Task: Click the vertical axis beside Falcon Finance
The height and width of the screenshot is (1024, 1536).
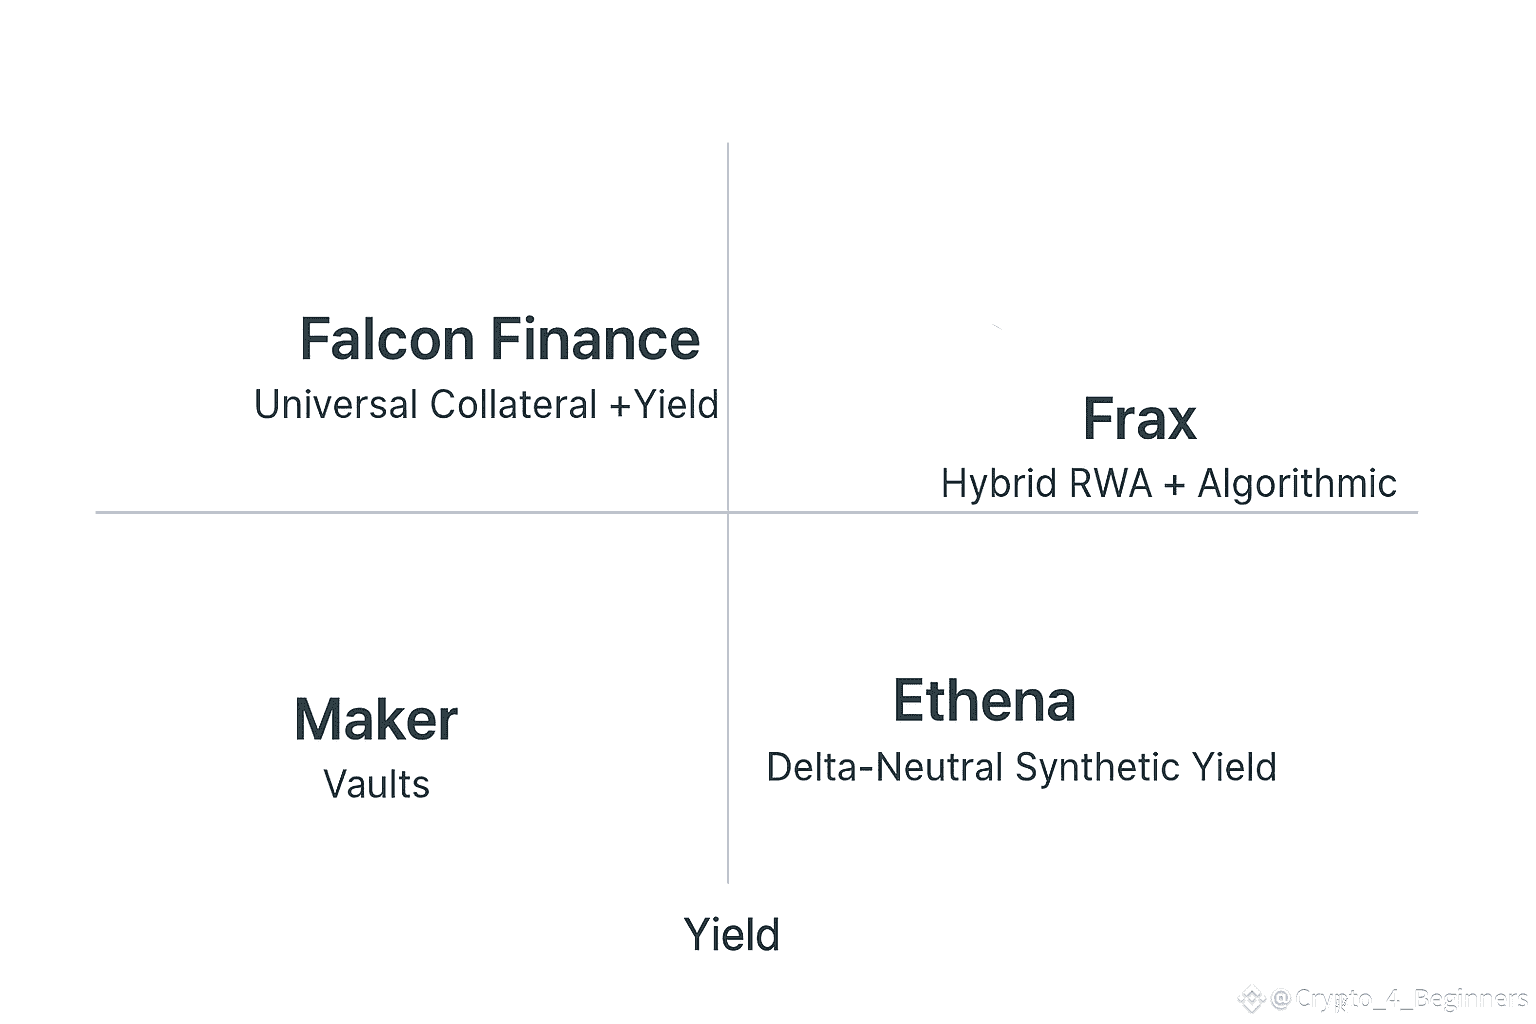Action: (728, 340)
